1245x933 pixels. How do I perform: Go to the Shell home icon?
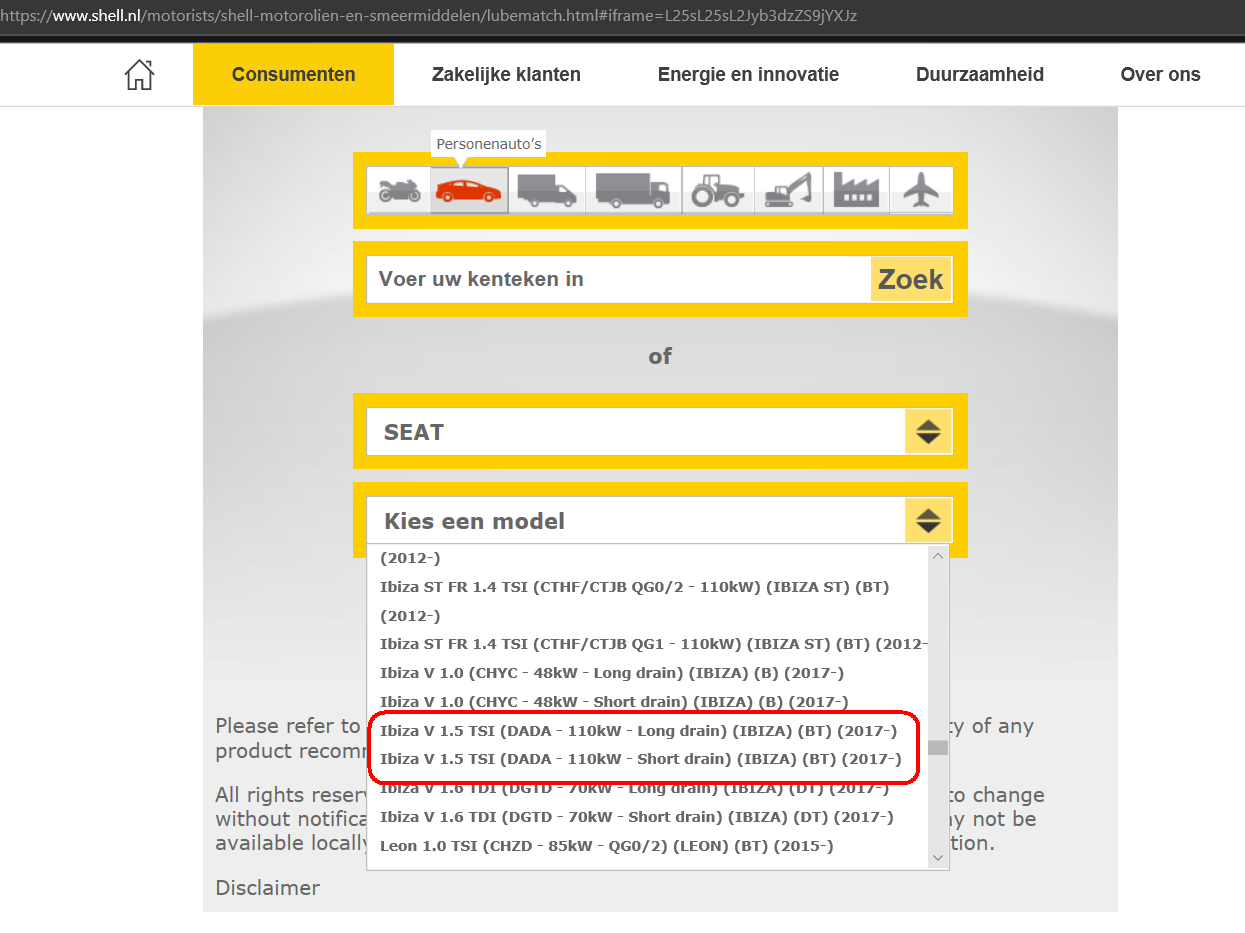pos(139,74)
